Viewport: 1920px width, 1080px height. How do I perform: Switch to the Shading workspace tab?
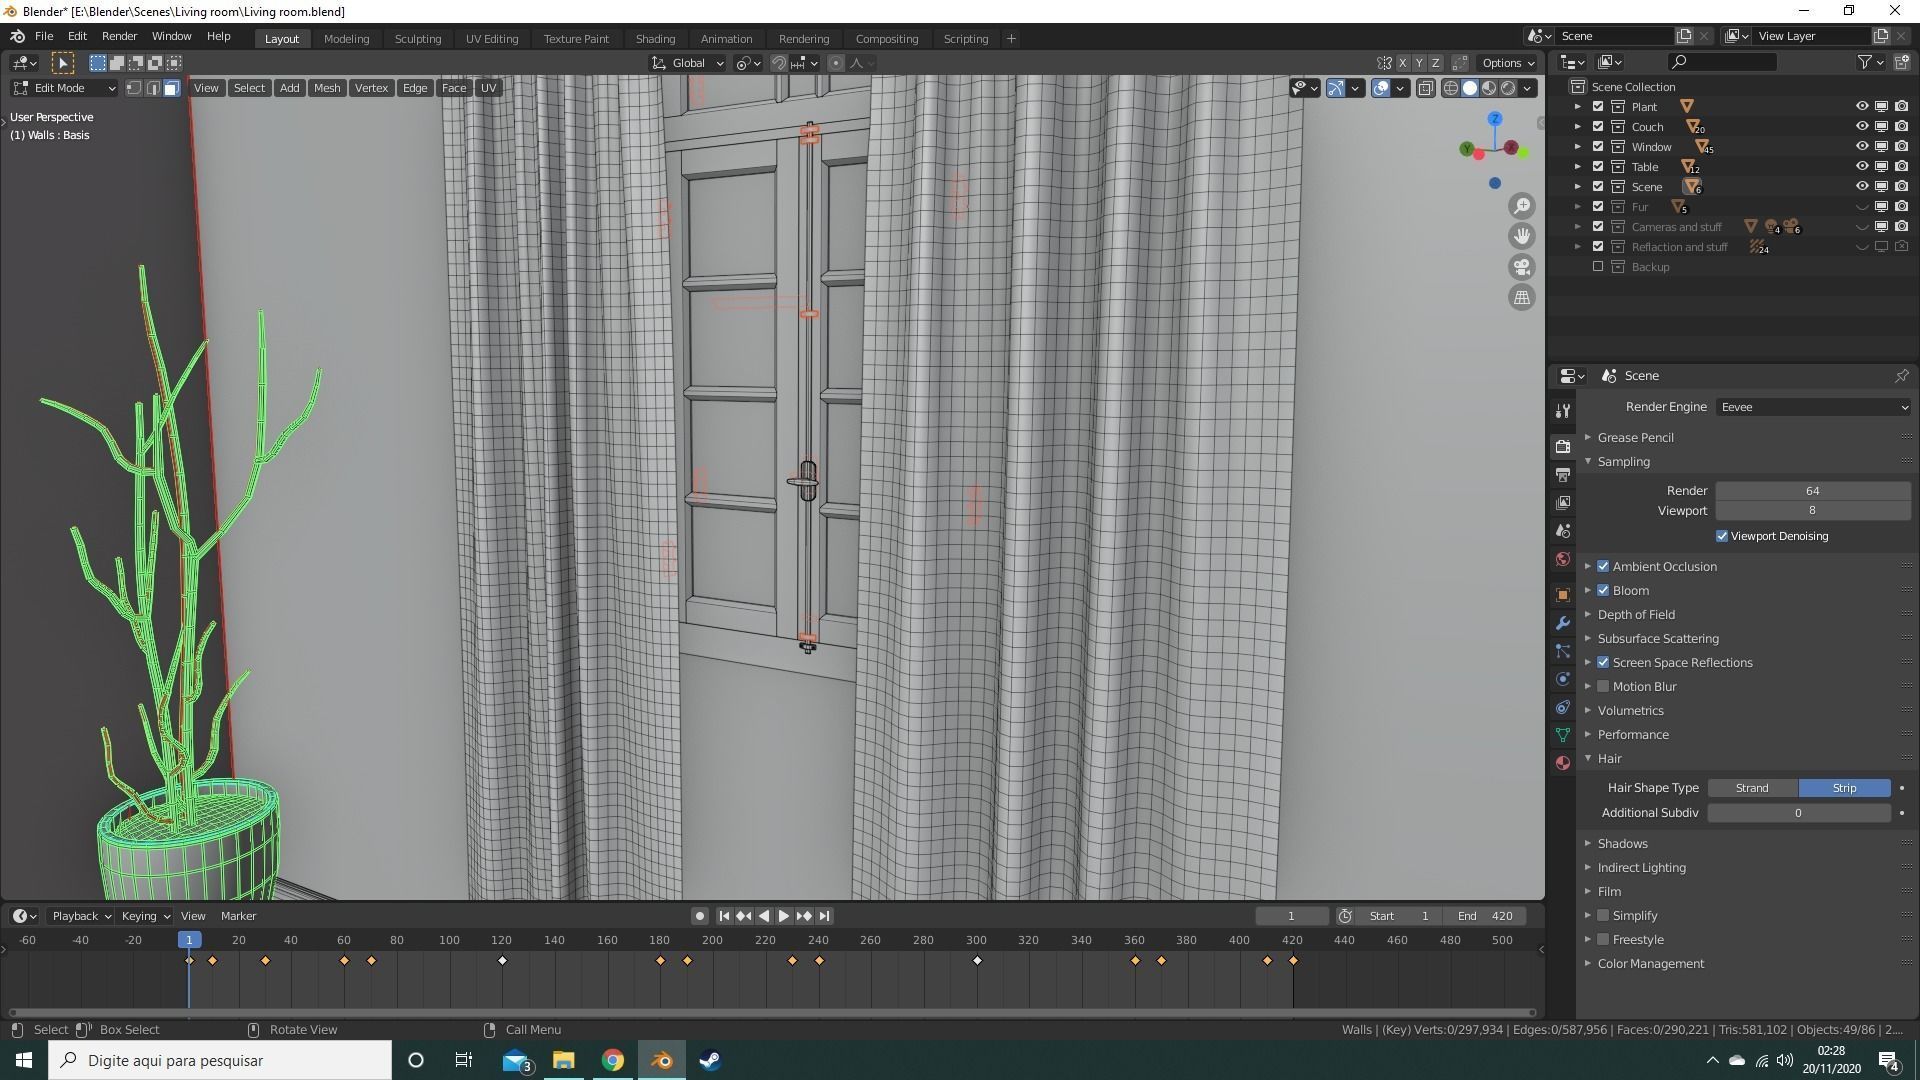655,39
